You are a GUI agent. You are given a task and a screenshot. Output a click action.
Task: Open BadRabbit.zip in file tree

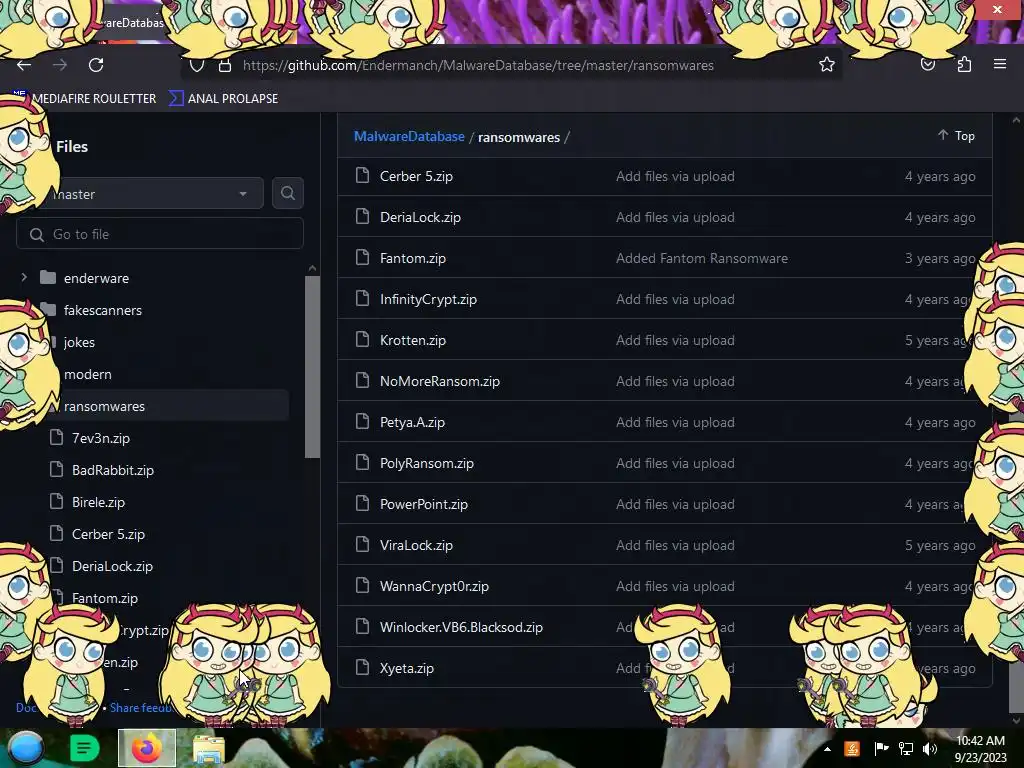click(x=113, y=470)
